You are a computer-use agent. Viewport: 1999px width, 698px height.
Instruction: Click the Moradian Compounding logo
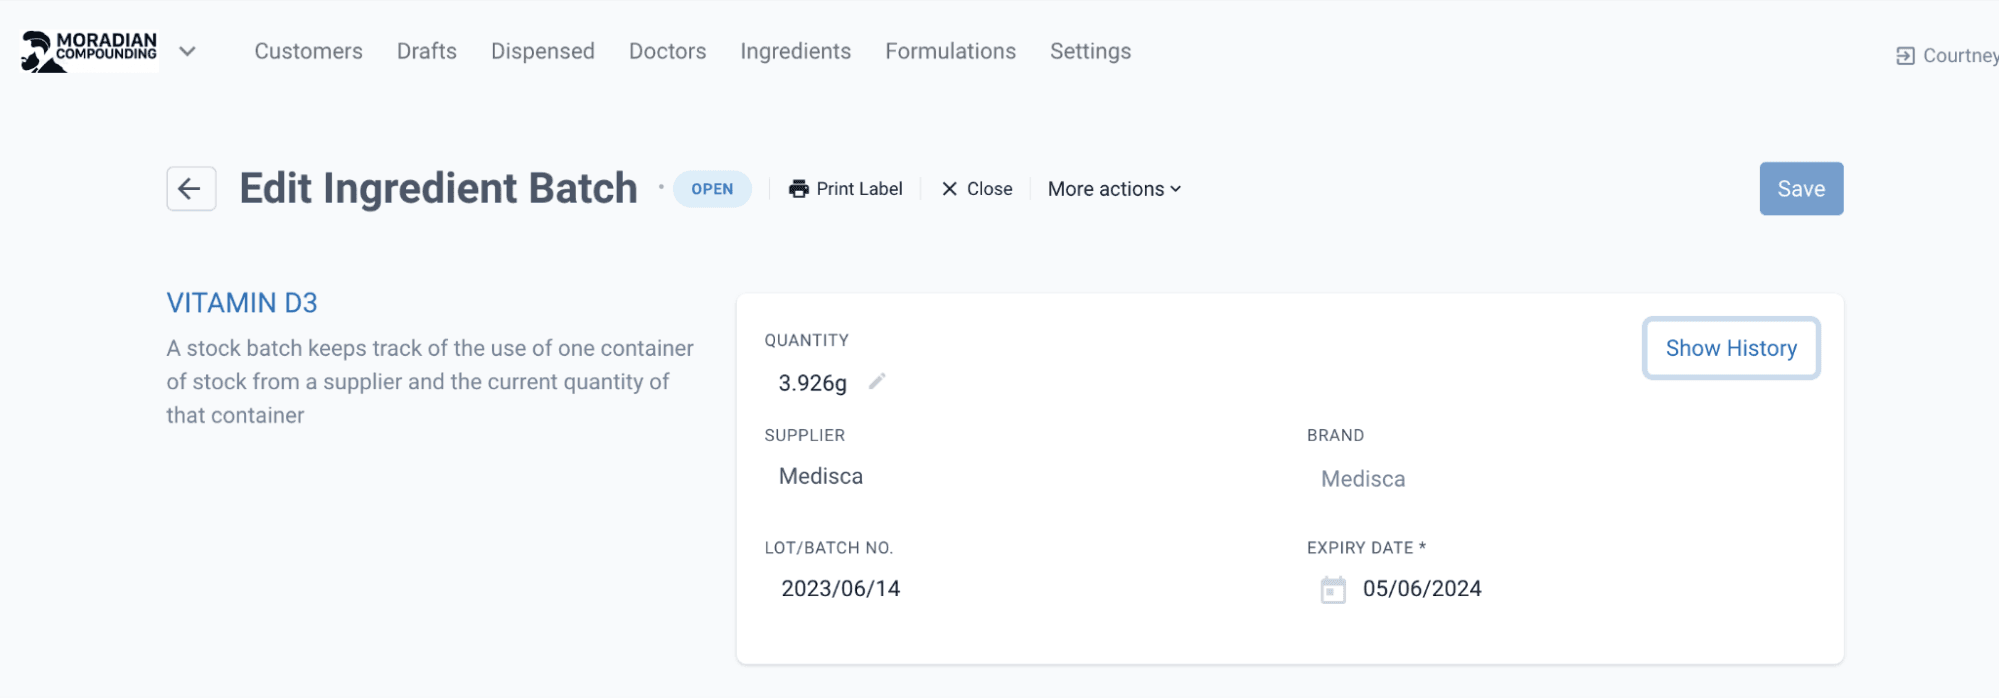[x=89, y=51]
